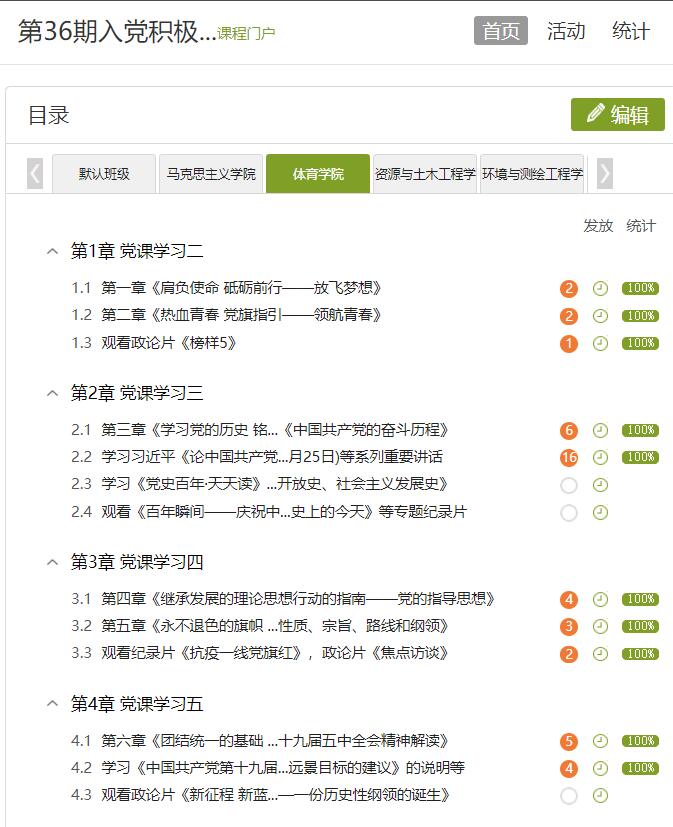The width and height of the screenshot is (673, 827).
Task: Toggle the empty release circle for section 4.3
Action: [x=569, y=796]
